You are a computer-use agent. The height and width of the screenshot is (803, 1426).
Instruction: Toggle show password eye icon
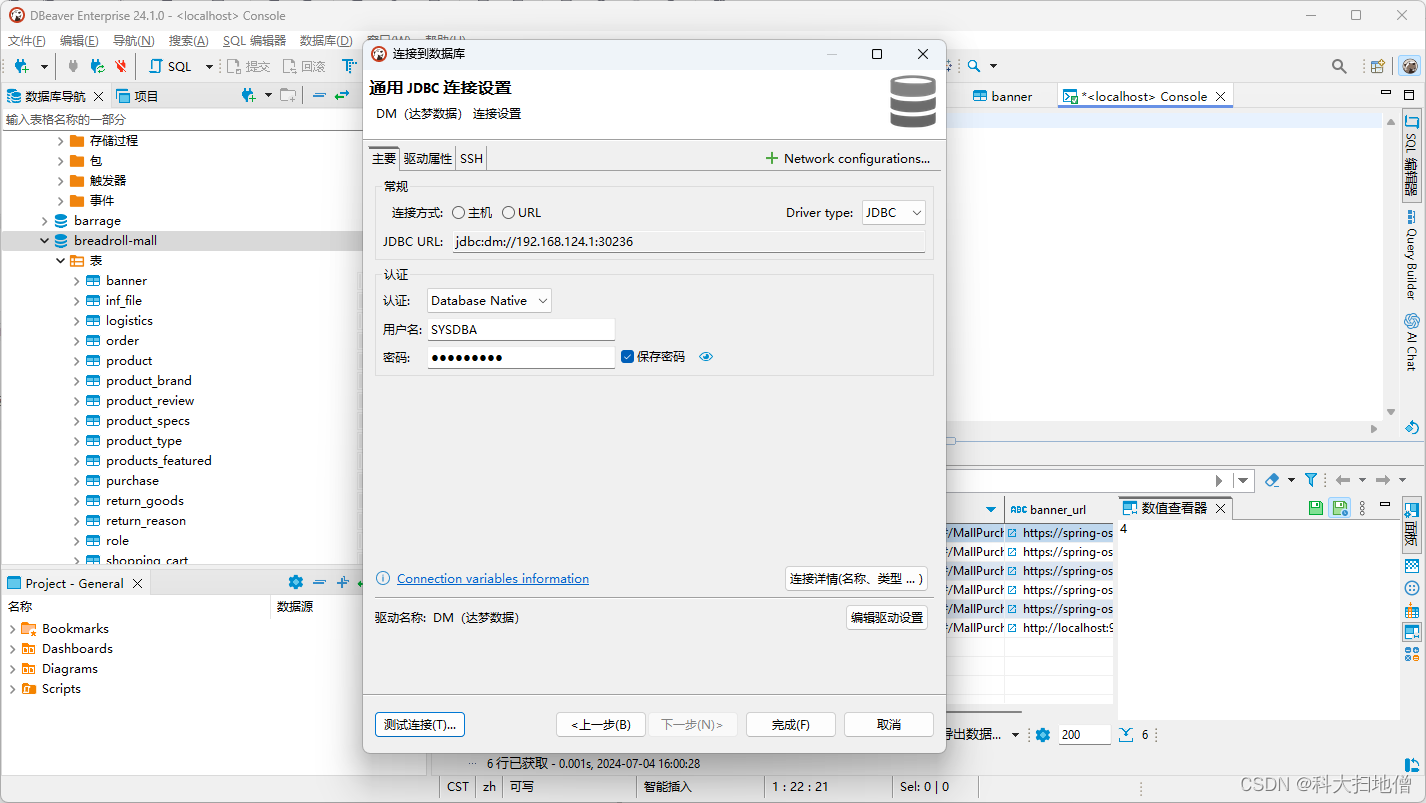coord(706,357)
